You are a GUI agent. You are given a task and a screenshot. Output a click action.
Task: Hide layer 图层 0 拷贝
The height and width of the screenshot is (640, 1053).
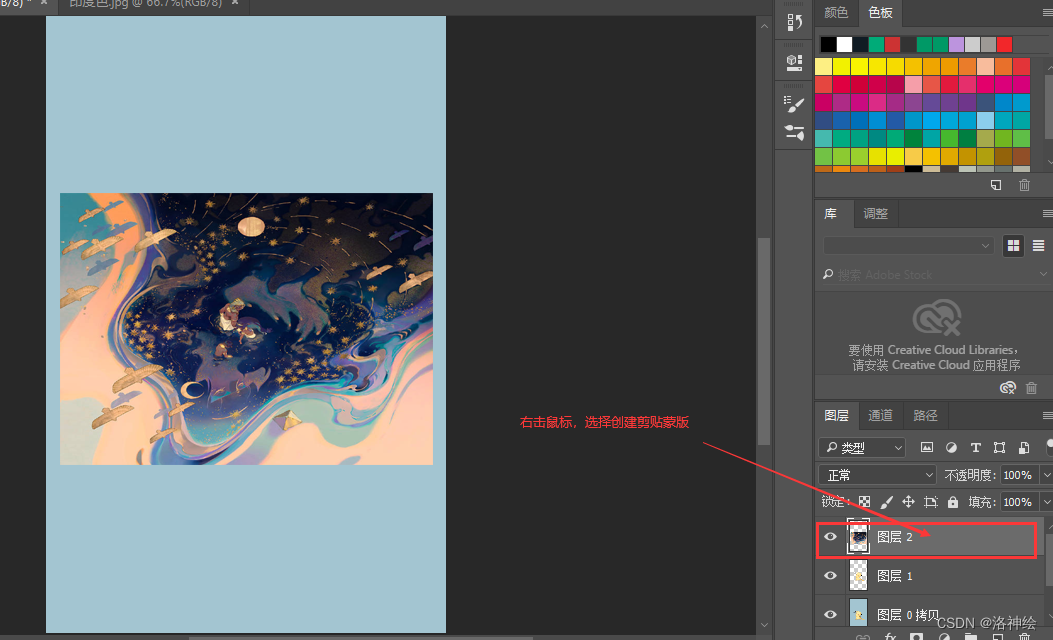[x=831, y=614]
